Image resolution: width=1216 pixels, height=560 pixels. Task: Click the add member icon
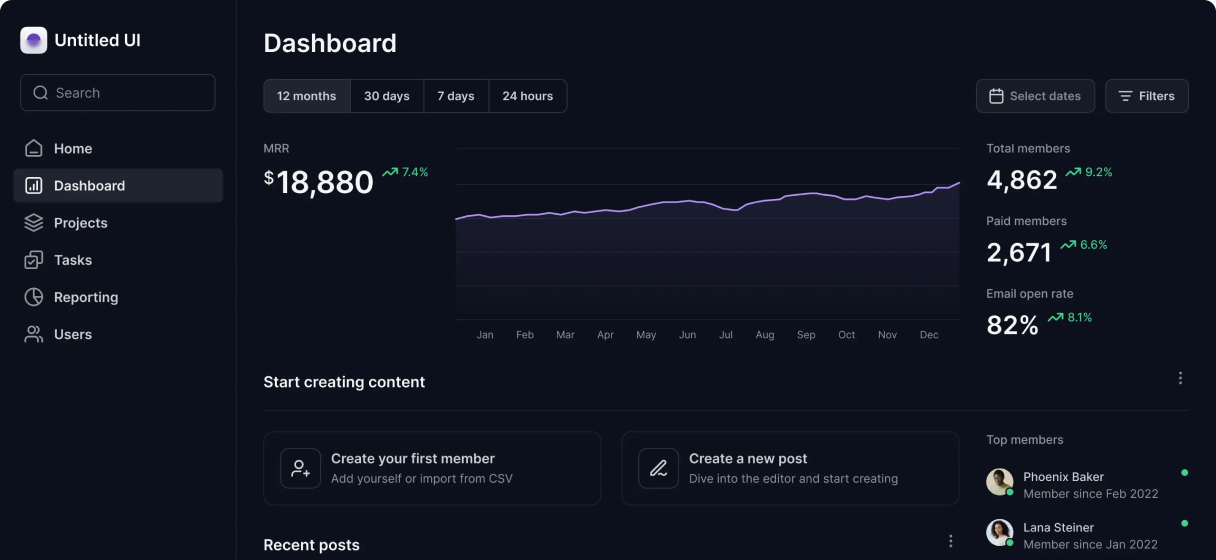301,468
